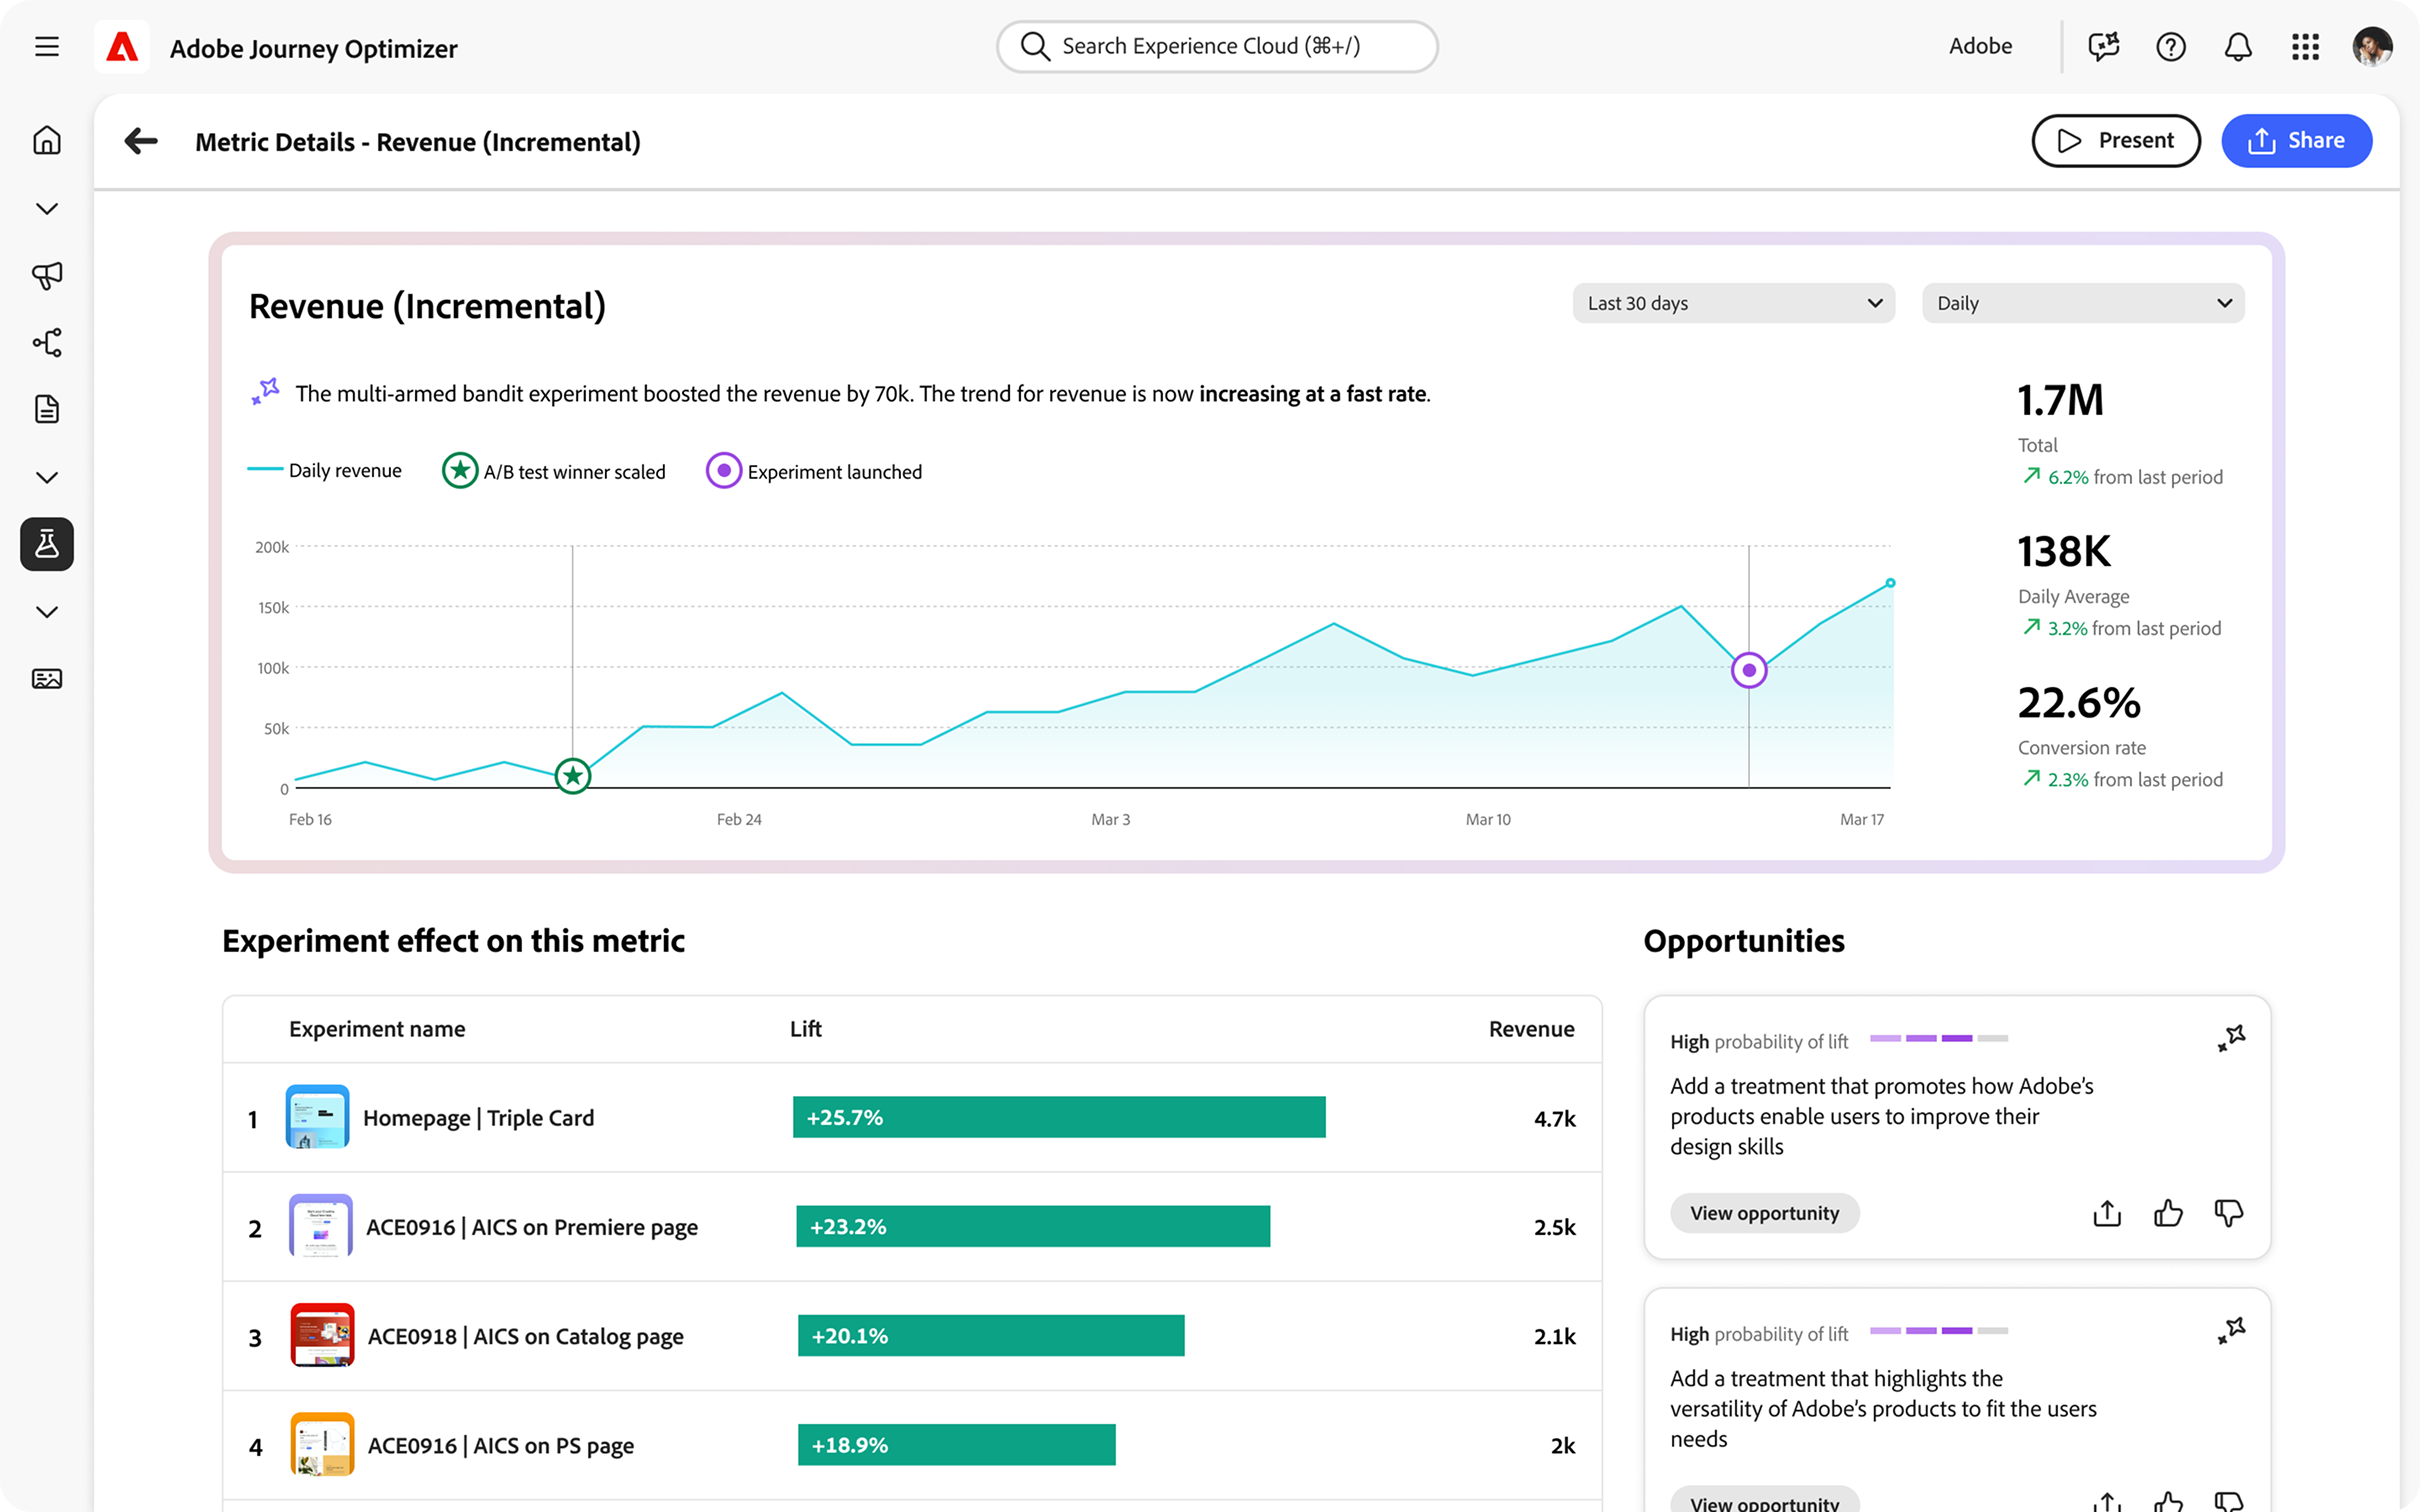Click the magnifier icon in search bar
The width and height of the screenshot is (2420, 1512).
pos(1035,46)
